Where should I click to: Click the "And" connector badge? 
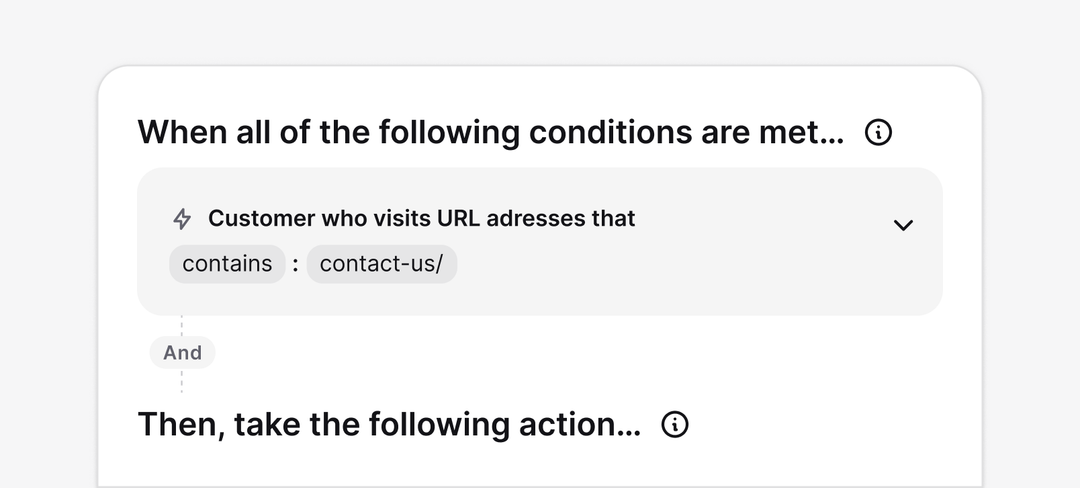coord(182,352)
